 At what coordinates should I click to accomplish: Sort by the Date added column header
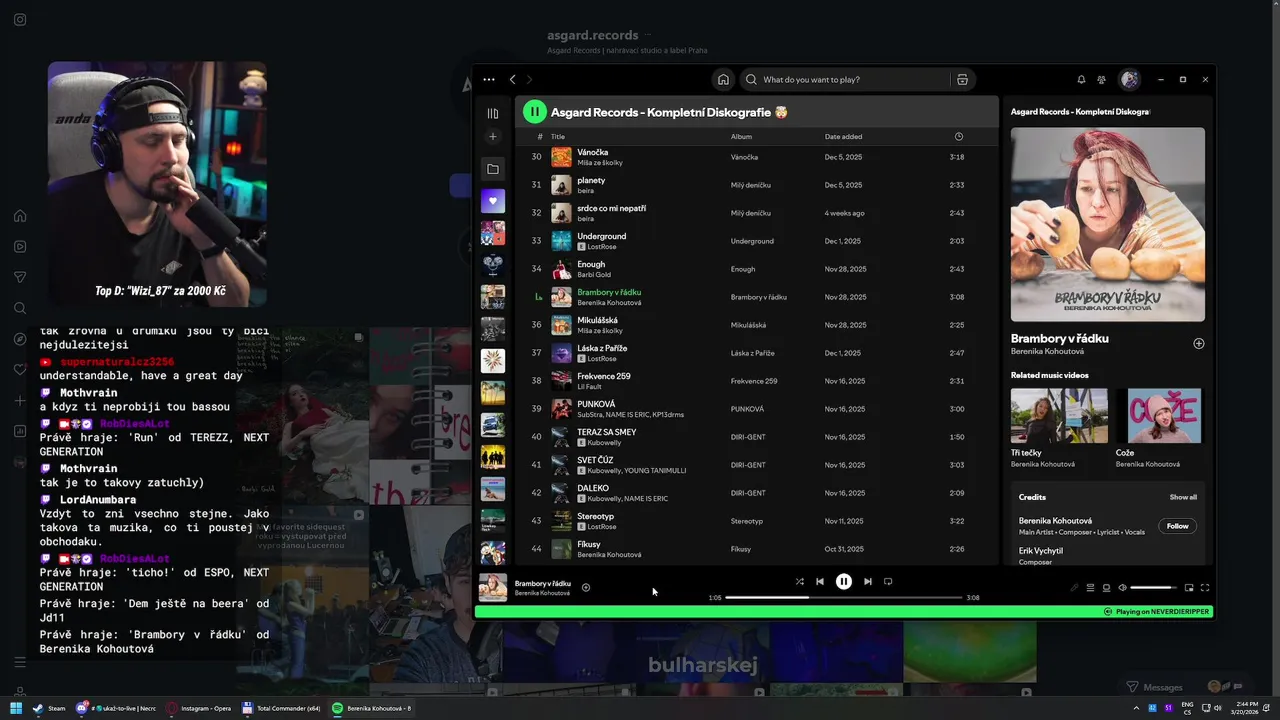click(843, 137)
